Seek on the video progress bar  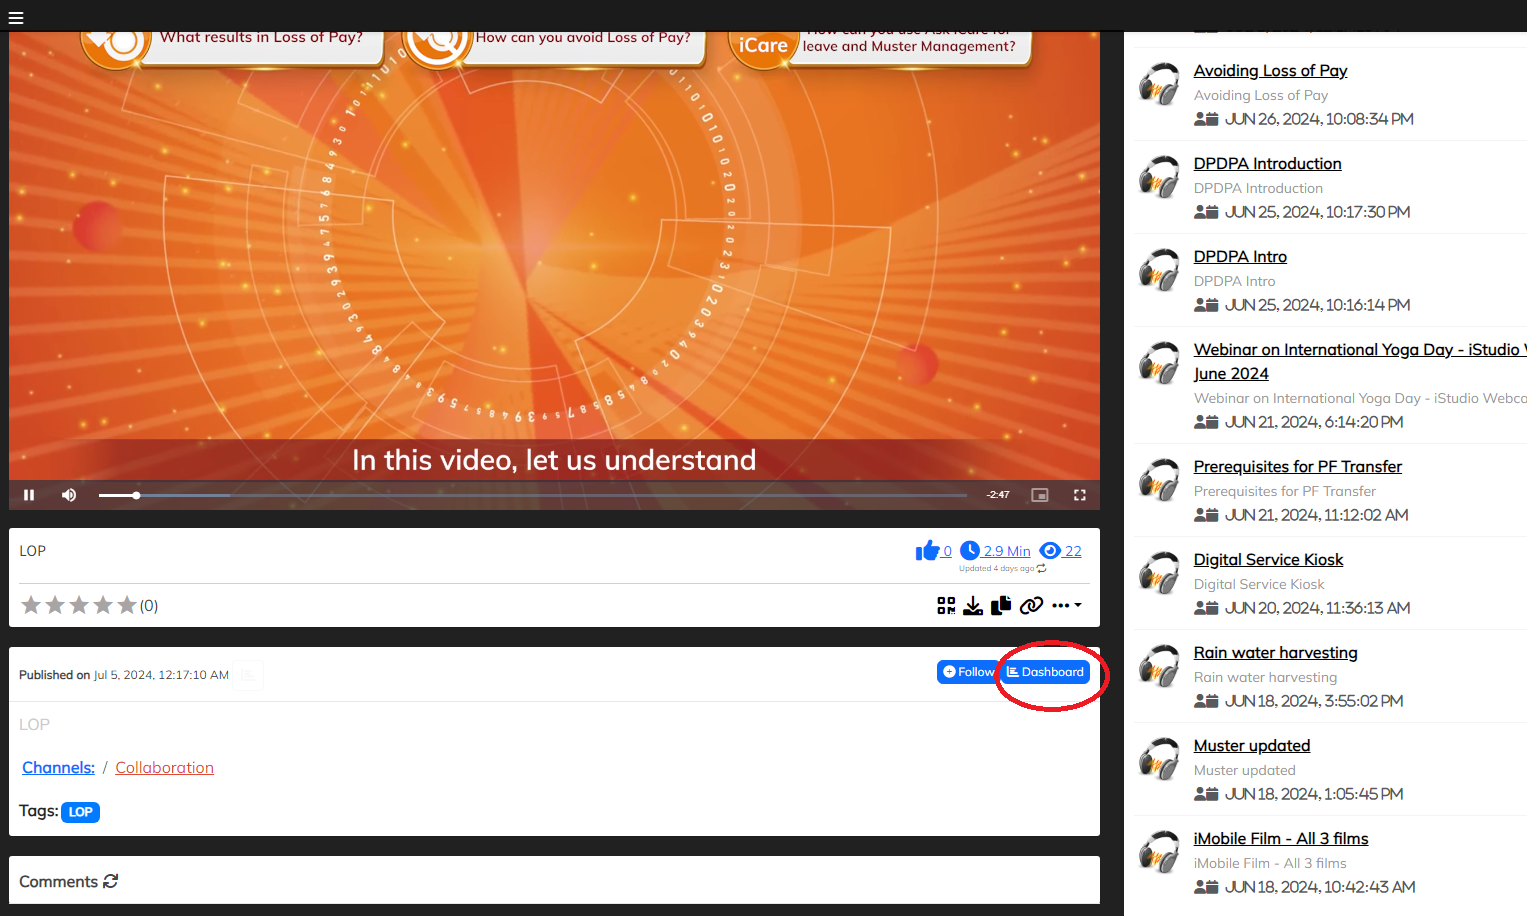coord(532,495)
